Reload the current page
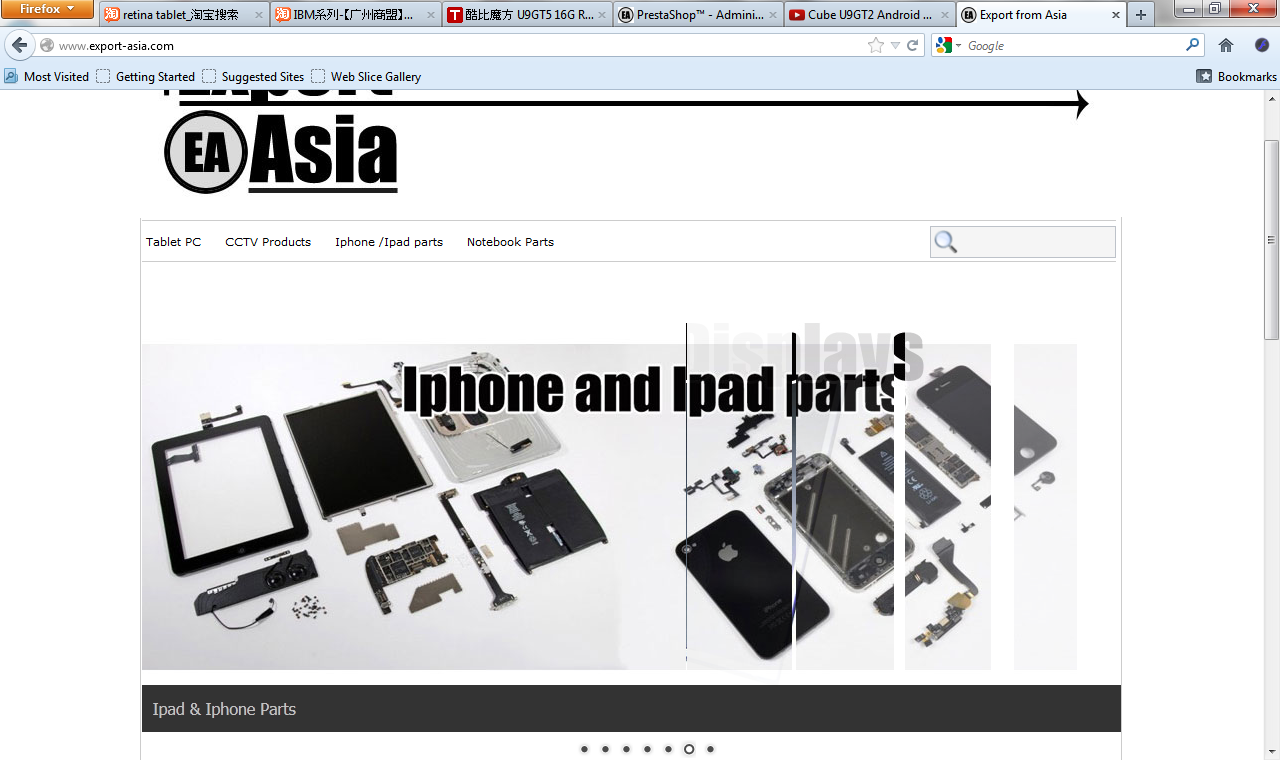 tap(913, 45)
